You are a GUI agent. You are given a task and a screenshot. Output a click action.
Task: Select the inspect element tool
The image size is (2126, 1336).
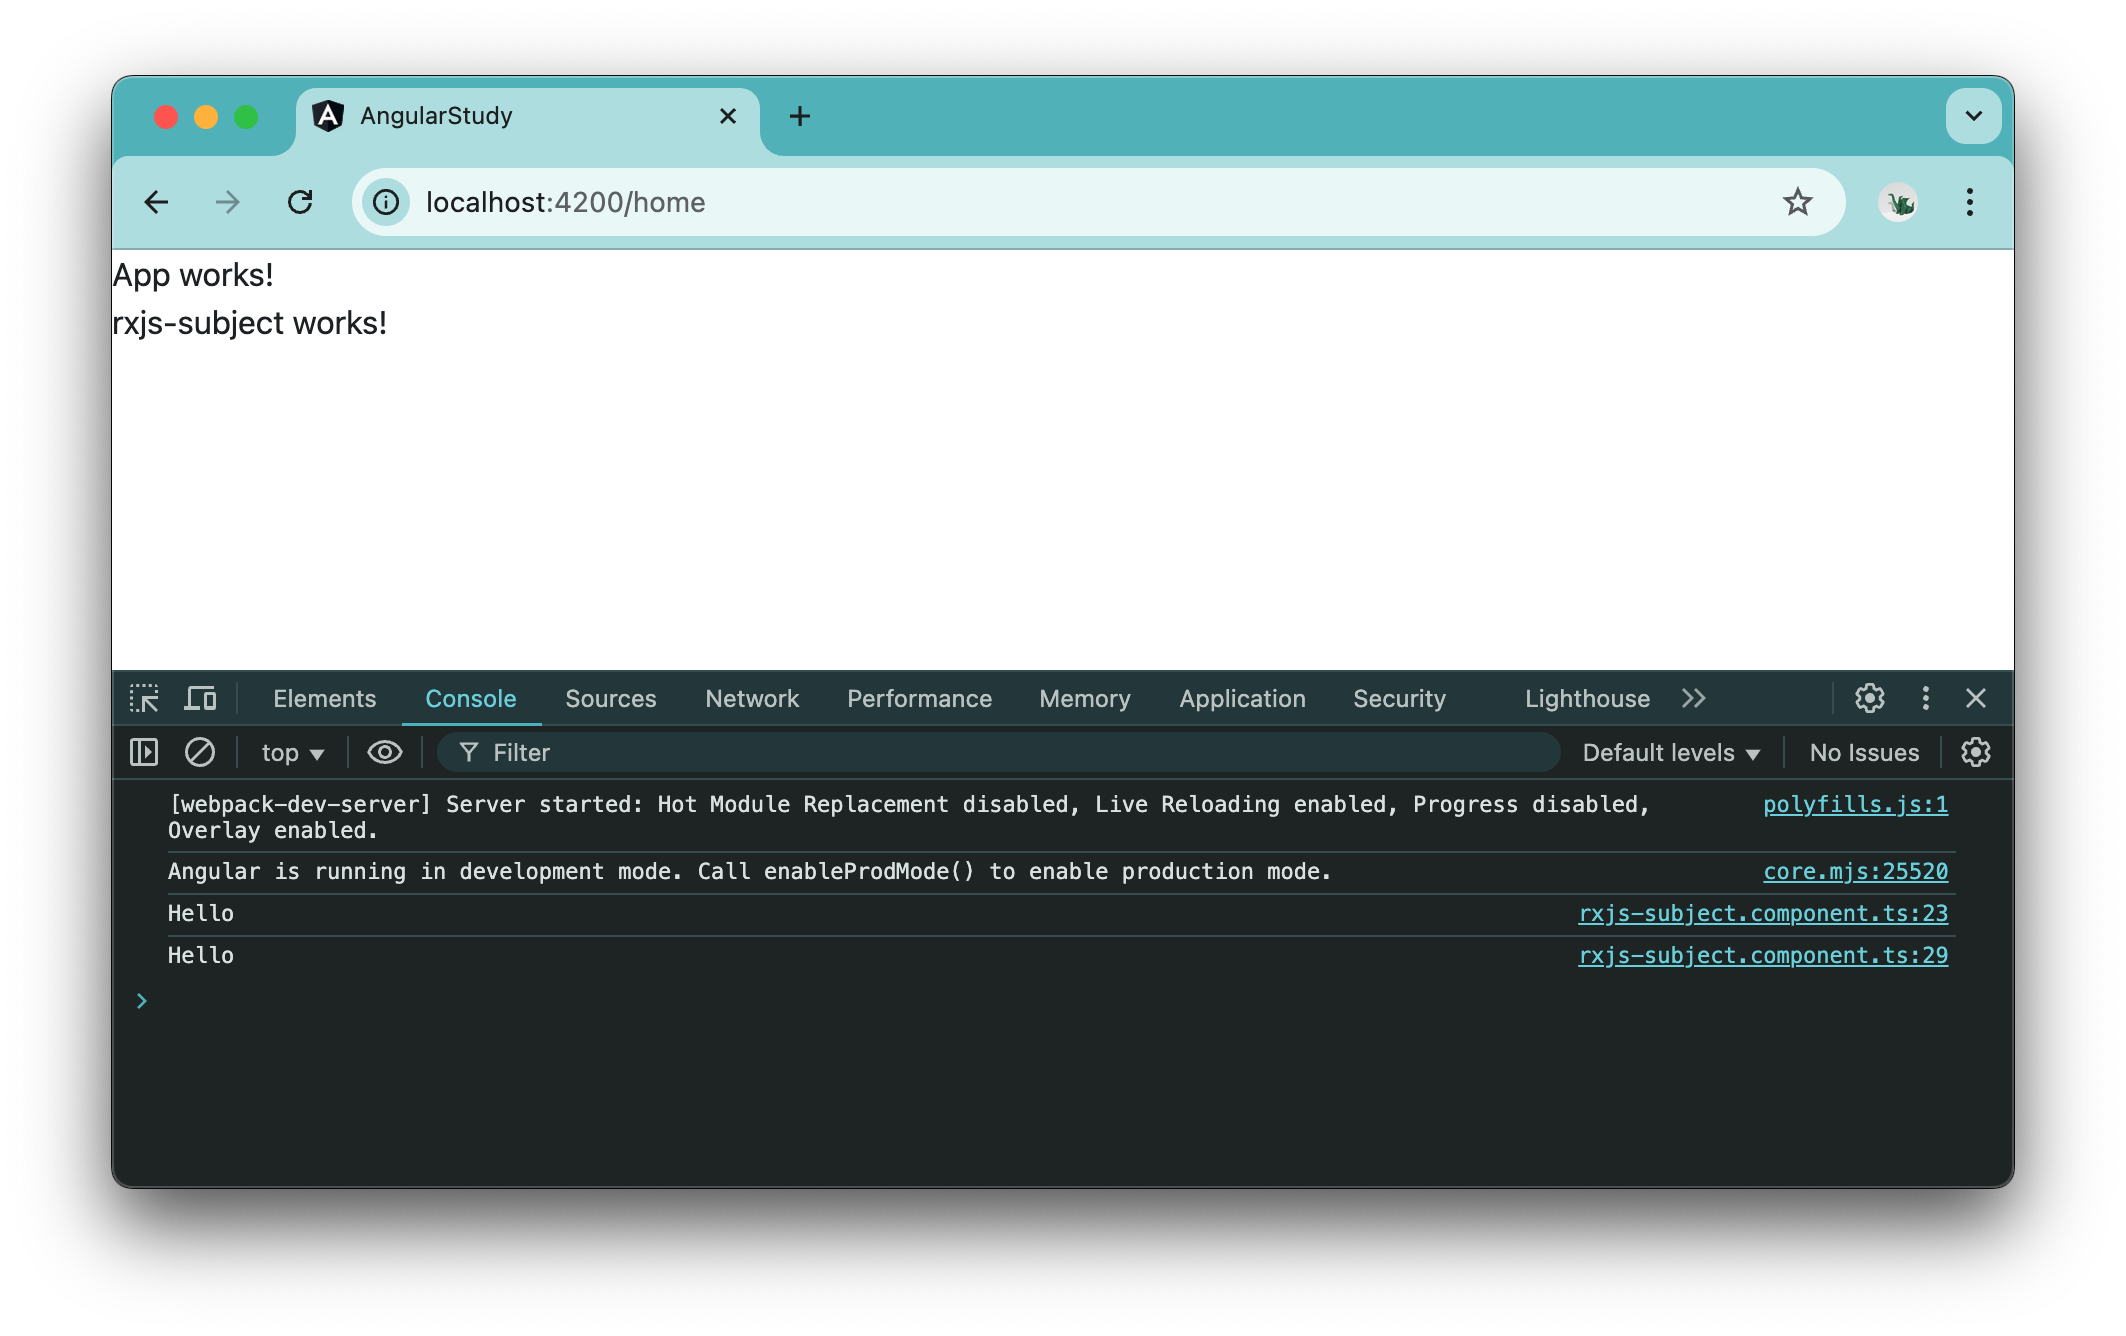144,698
